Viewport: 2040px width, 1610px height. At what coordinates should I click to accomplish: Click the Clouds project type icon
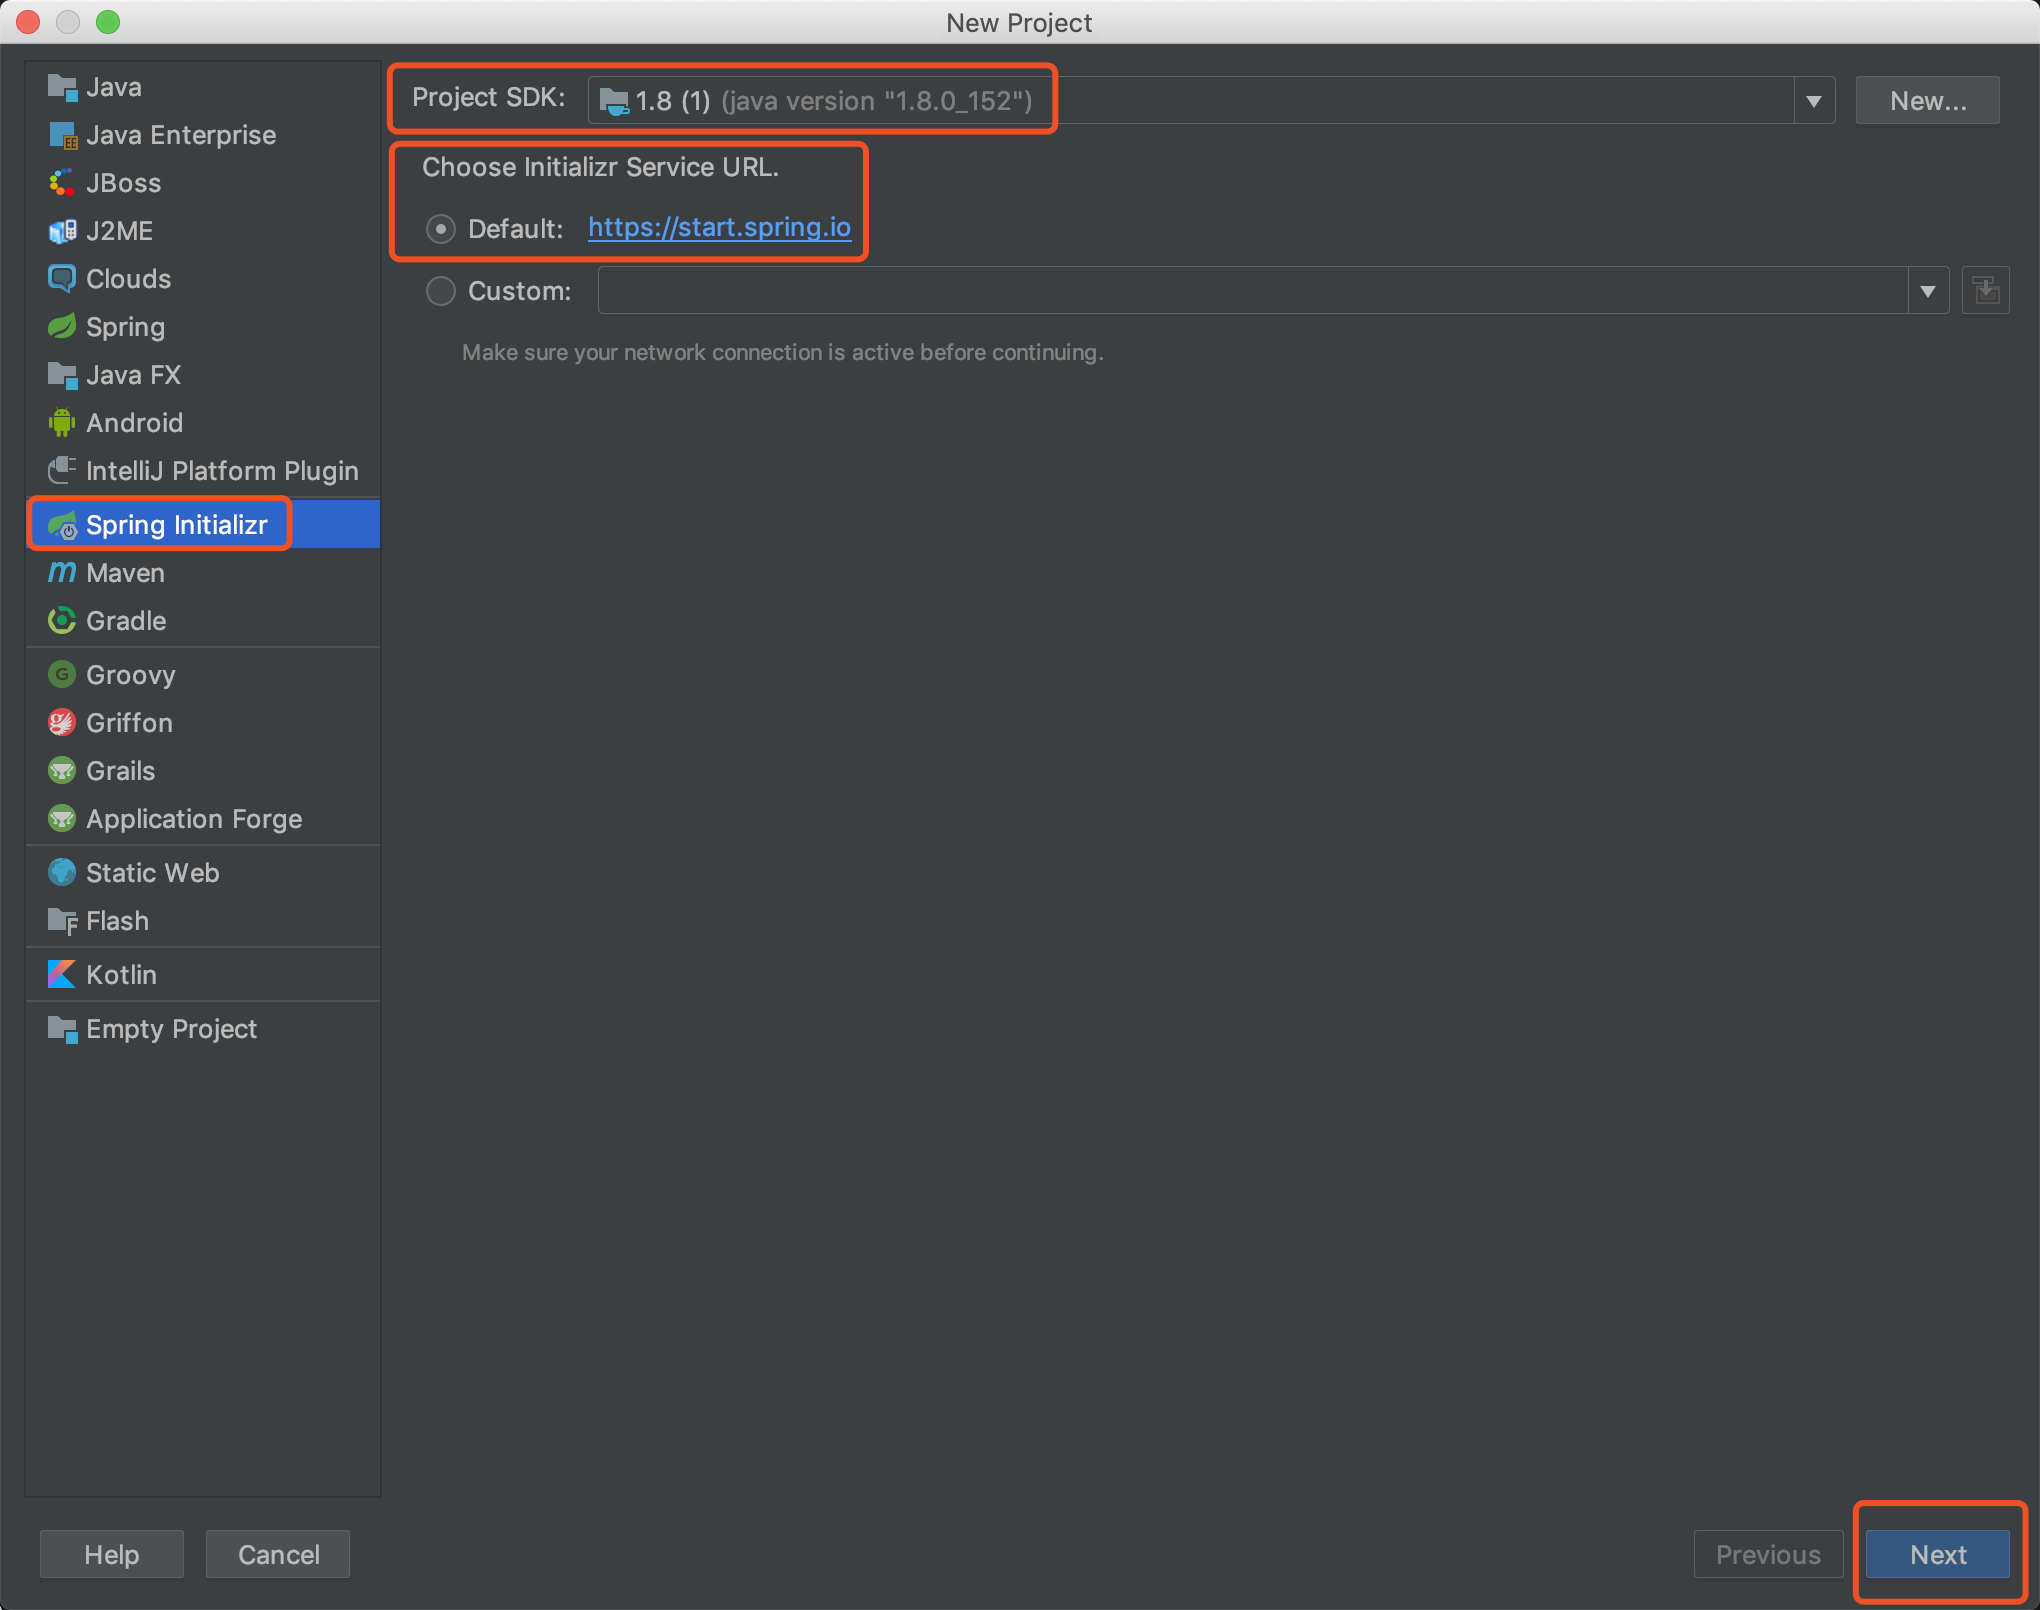[x=62, y=279]
